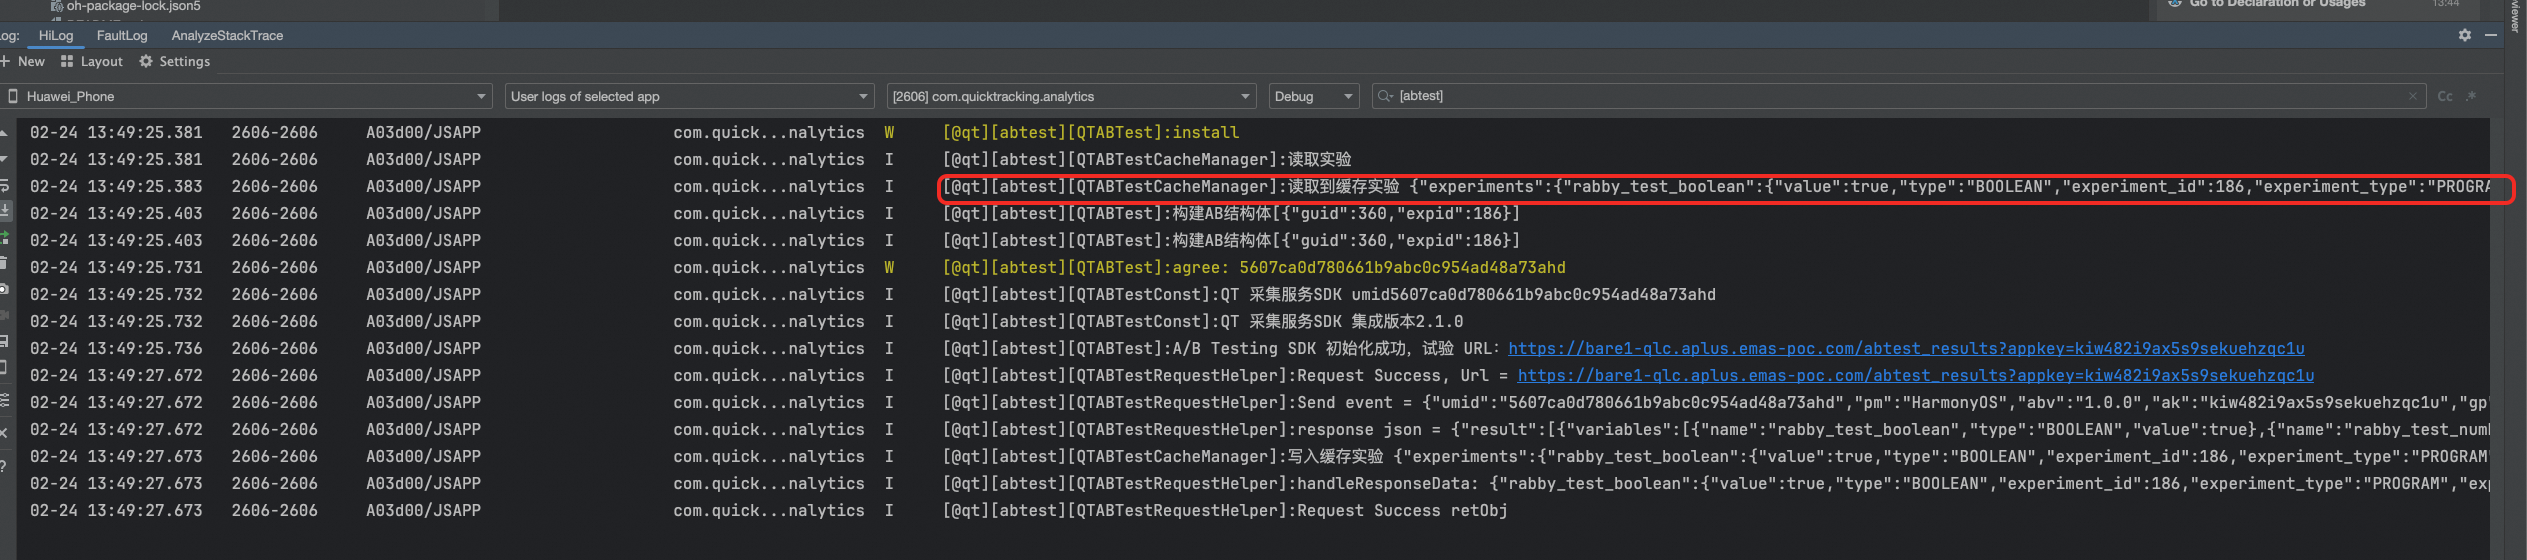Open the log panel gear options
The image size is (2527, 560).
point(2465,35)
